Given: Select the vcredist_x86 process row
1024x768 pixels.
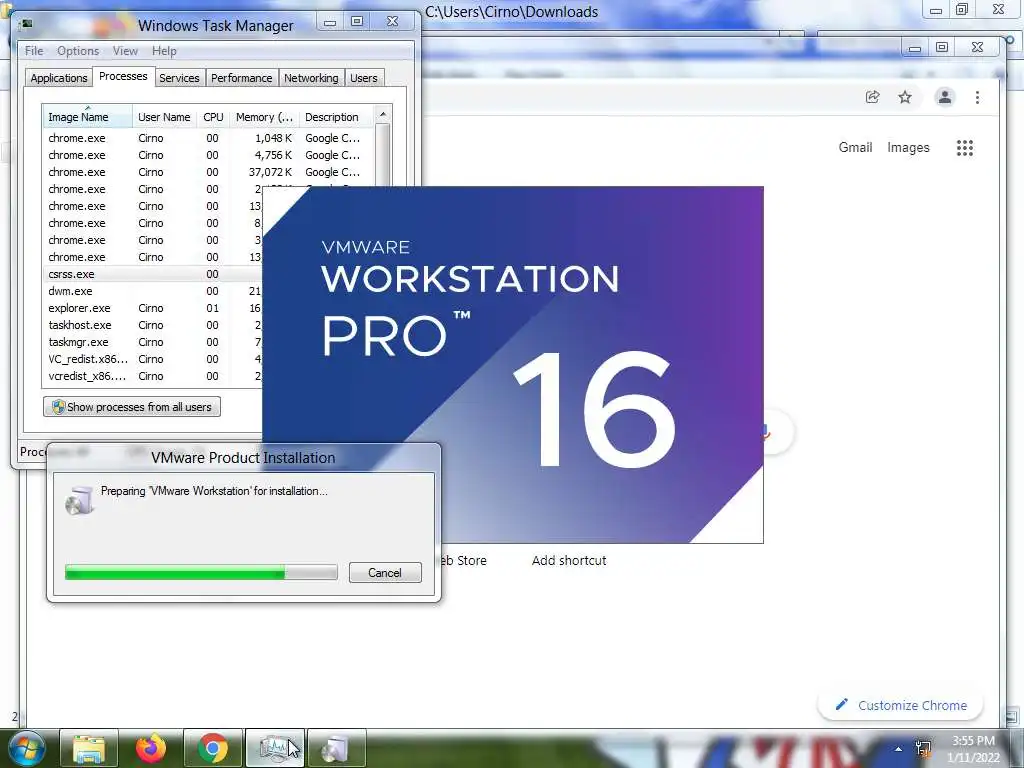Looking at the screenshot, I should [x=152, y=376].
